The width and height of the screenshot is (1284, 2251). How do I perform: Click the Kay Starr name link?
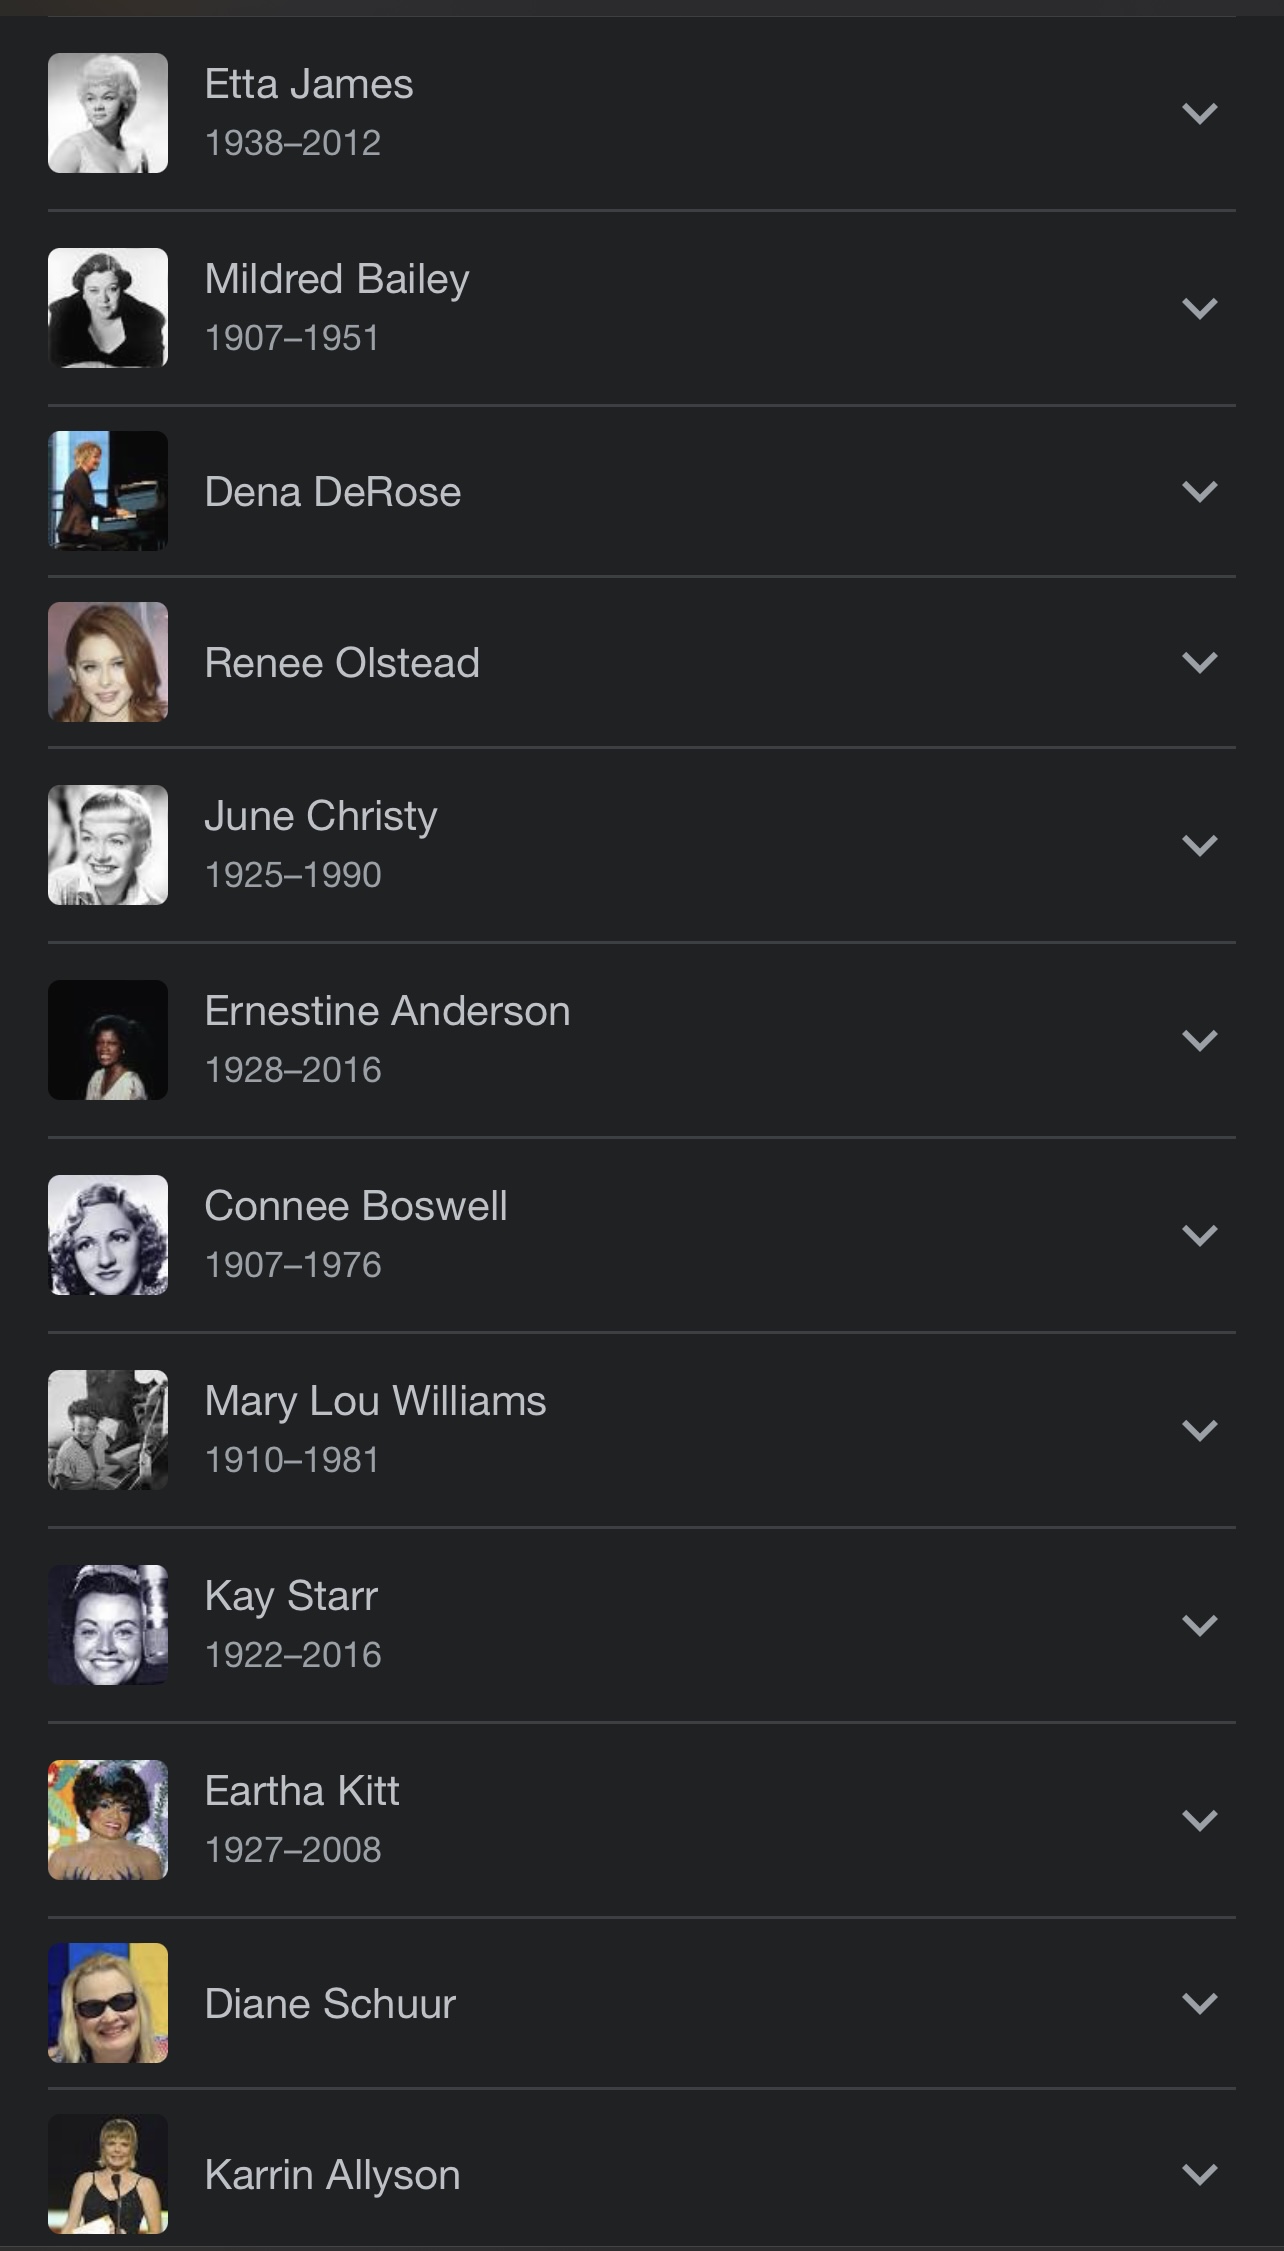[291, 1596]
